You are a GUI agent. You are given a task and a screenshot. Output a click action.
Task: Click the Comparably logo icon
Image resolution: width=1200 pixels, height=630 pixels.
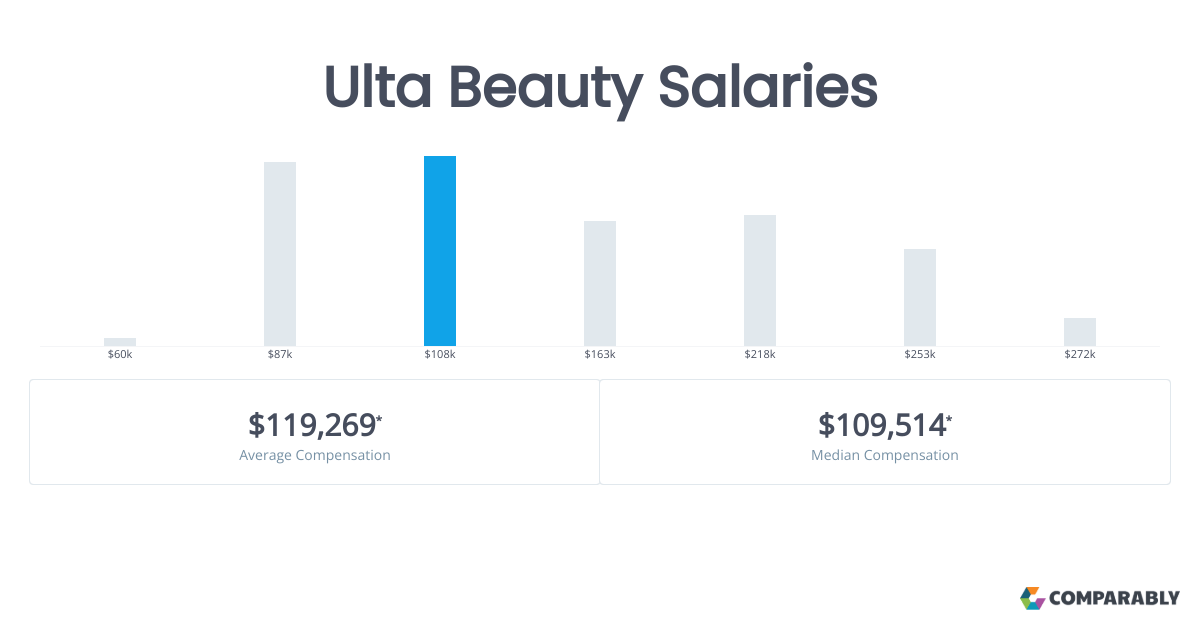click(1032, 598)
